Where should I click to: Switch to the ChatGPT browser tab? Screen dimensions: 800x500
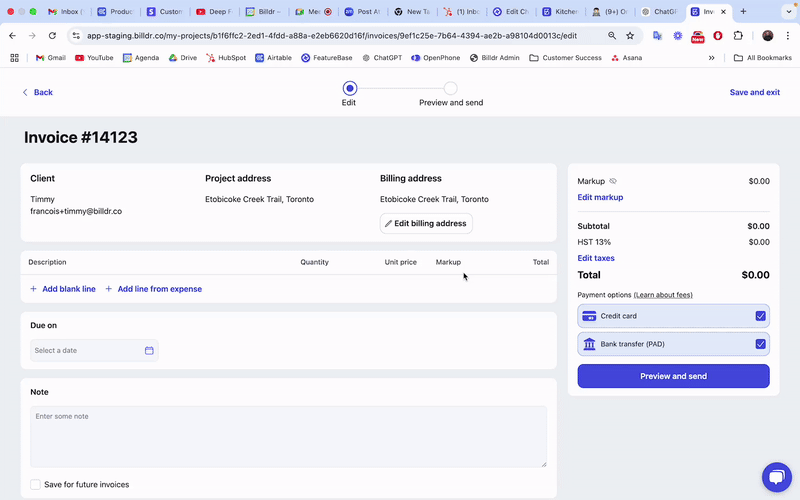tap(660, 12)
